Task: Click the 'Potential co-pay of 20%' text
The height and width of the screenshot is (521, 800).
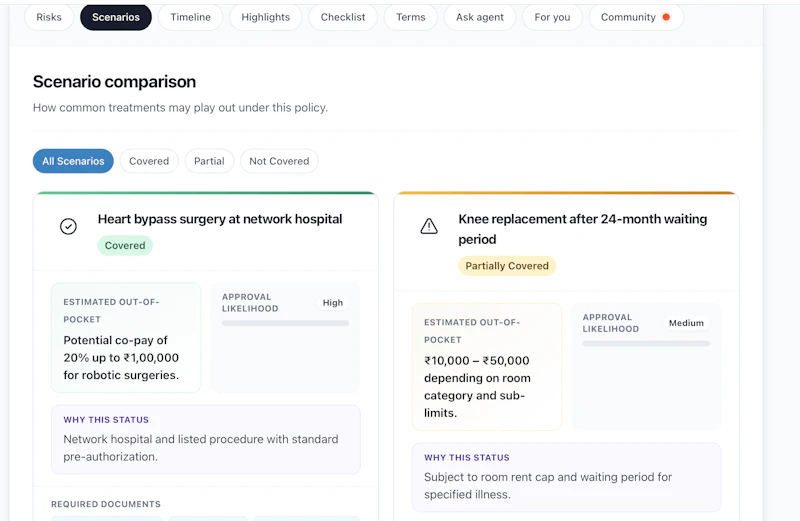Action: coord(121,358)
